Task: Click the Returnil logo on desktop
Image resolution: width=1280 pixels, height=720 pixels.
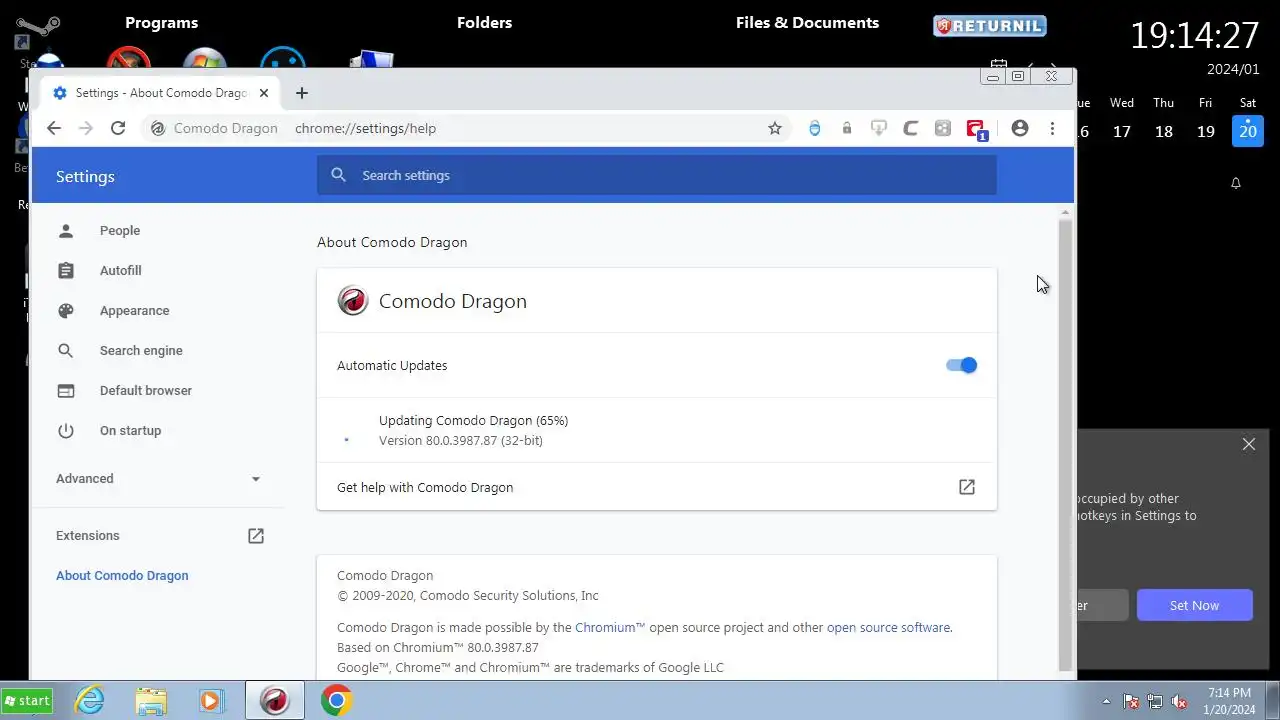Action: tap(990, 26)
